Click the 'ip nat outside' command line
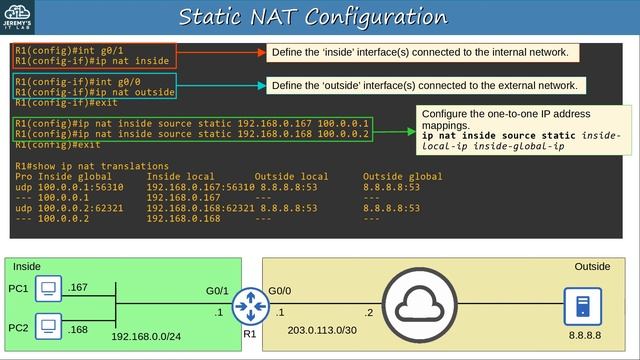 [95, 92]
